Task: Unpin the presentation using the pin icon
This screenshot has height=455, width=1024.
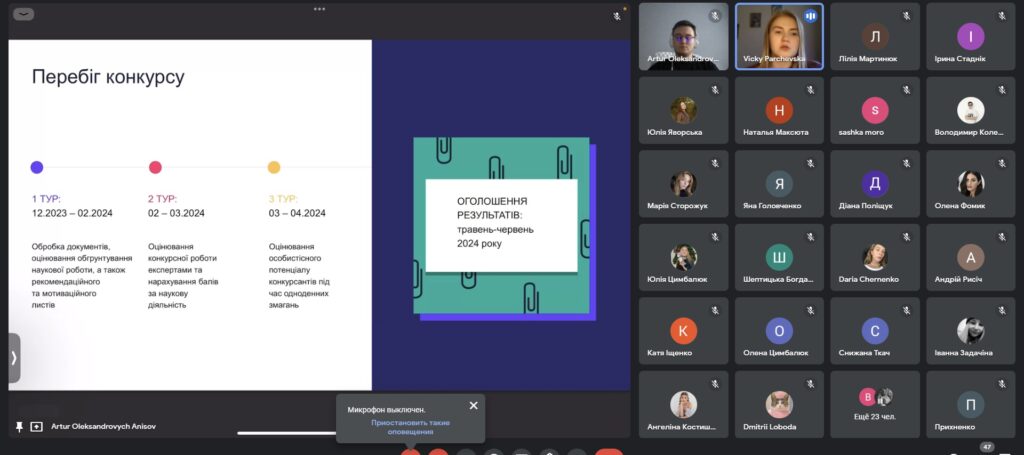Action: (x=19, y=426)
